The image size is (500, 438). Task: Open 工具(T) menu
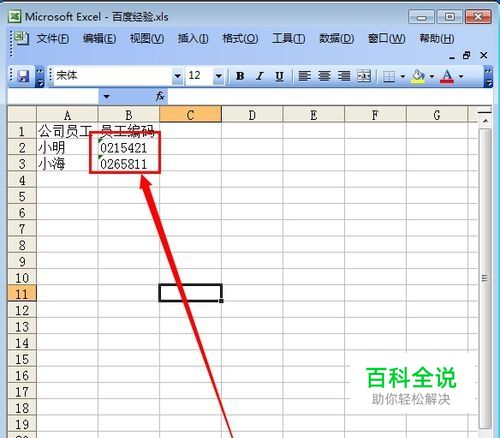(288, 38)
